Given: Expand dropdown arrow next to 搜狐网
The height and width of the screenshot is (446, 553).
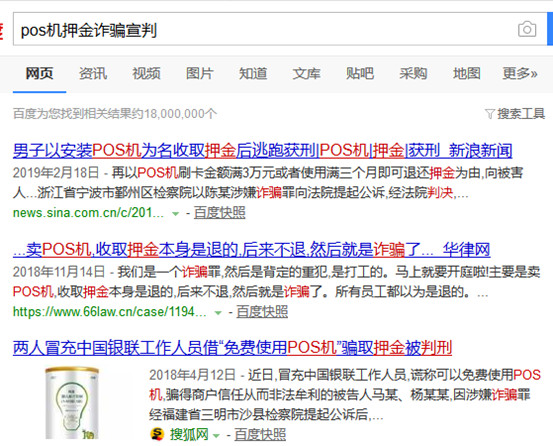Looking at the screenshot, I should [217, 436].
